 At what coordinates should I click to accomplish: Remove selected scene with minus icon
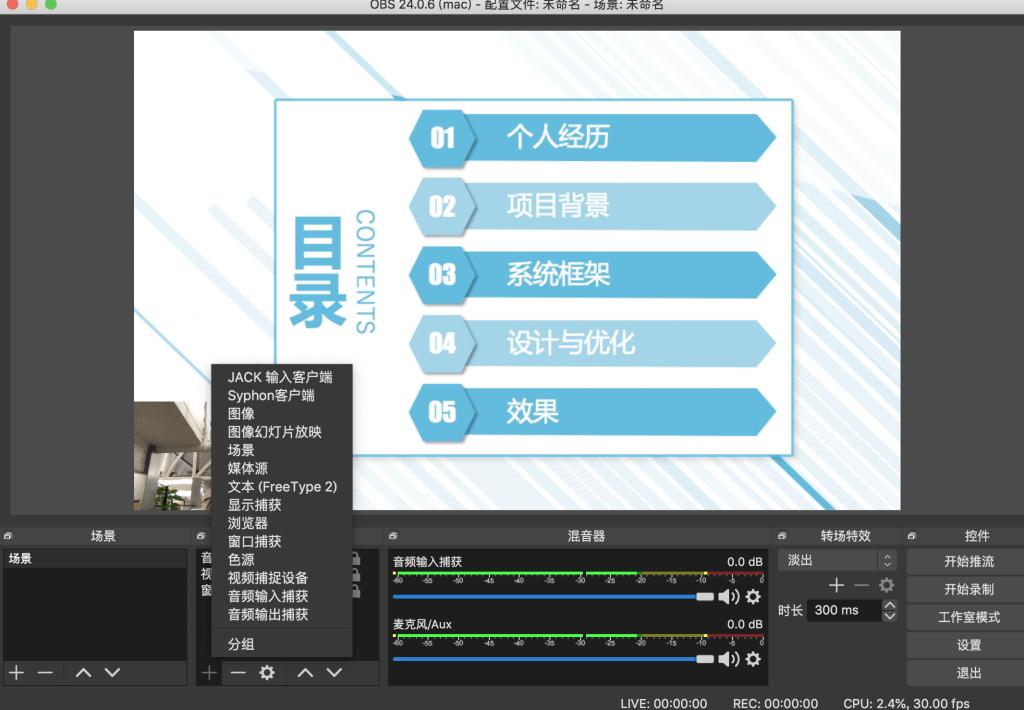click(43, 672)
